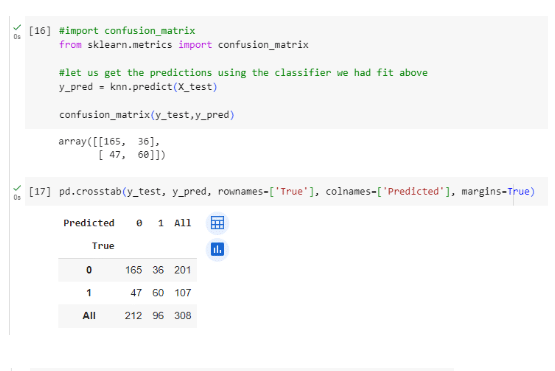Click the total 308 table cell
The height and width of the screenshot is (371, 555).
coord(183,315)
